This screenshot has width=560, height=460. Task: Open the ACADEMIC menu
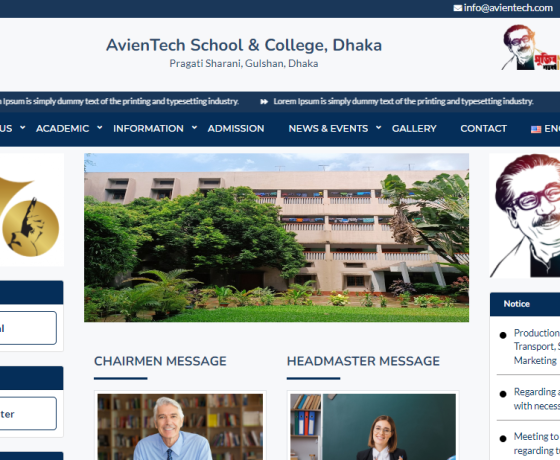[x=62, y=129]
